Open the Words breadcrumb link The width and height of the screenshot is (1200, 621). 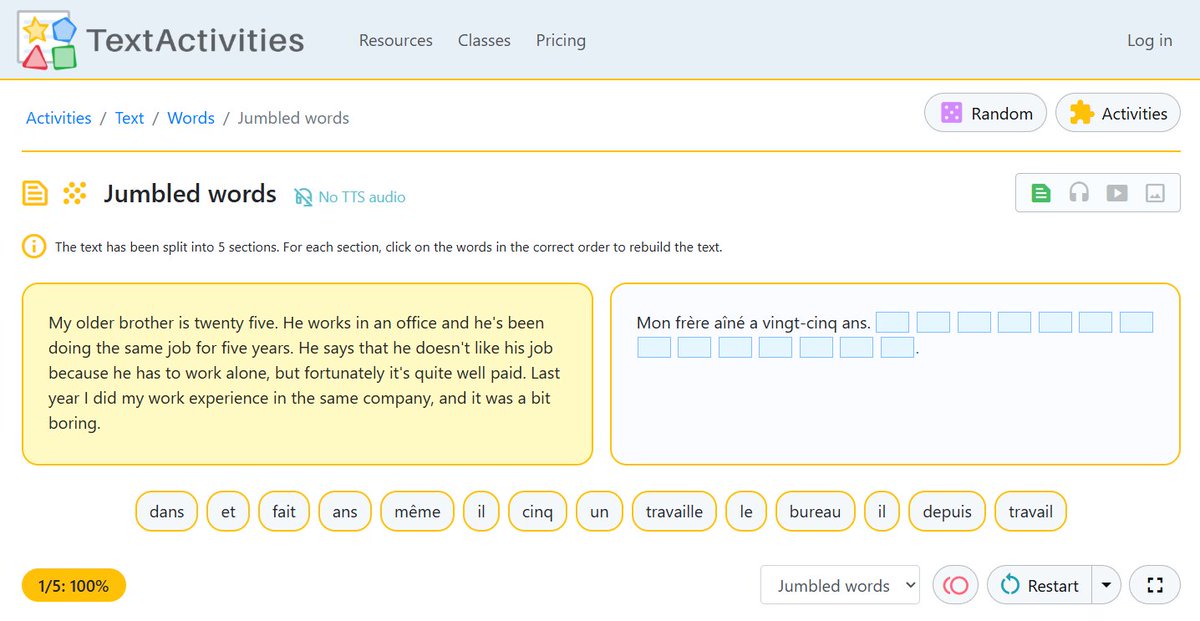point(191,117)
